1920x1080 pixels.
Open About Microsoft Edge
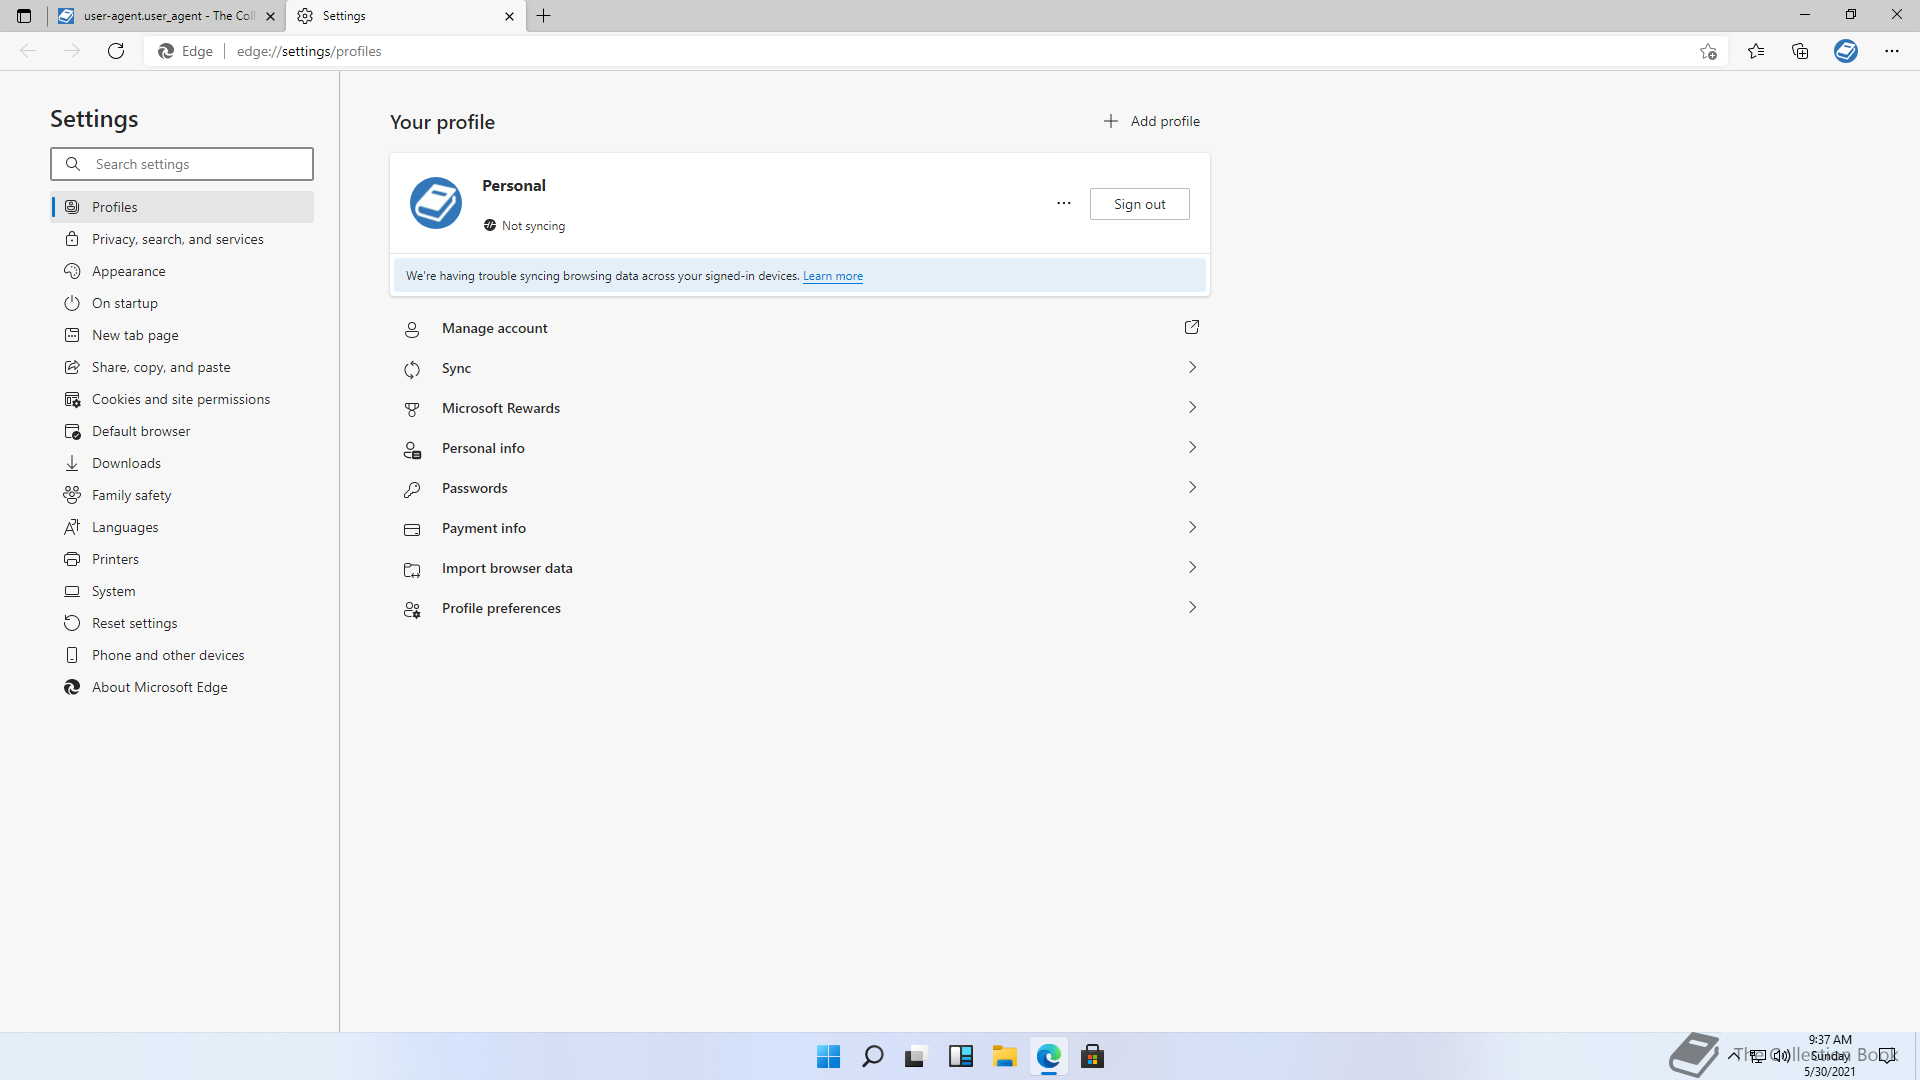[182, 687]
